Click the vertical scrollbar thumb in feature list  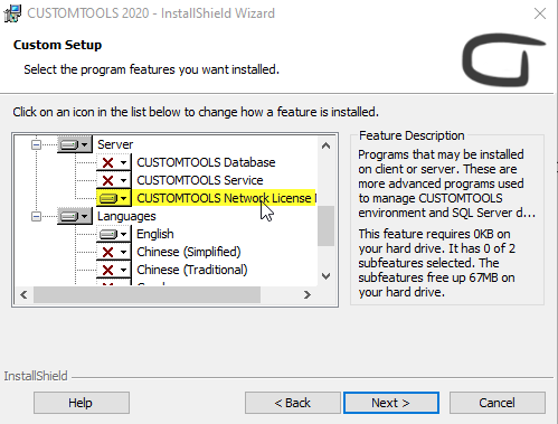326,226
